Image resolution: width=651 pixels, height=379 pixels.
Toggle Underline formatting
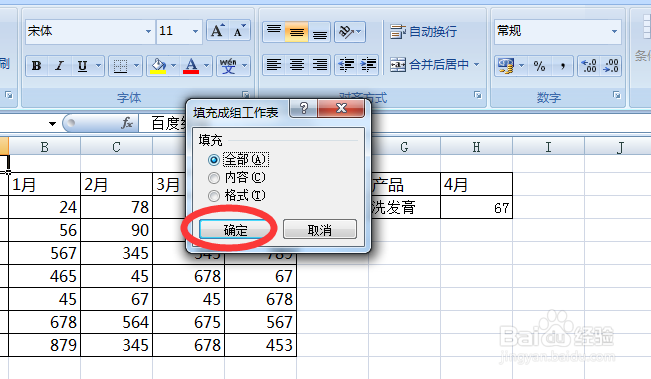point(82,66)
